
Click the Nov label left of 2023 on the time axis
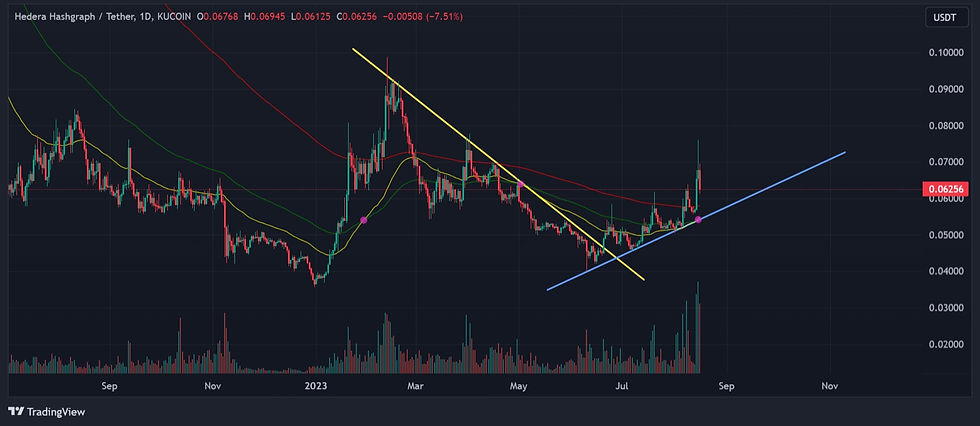[213, 387]
